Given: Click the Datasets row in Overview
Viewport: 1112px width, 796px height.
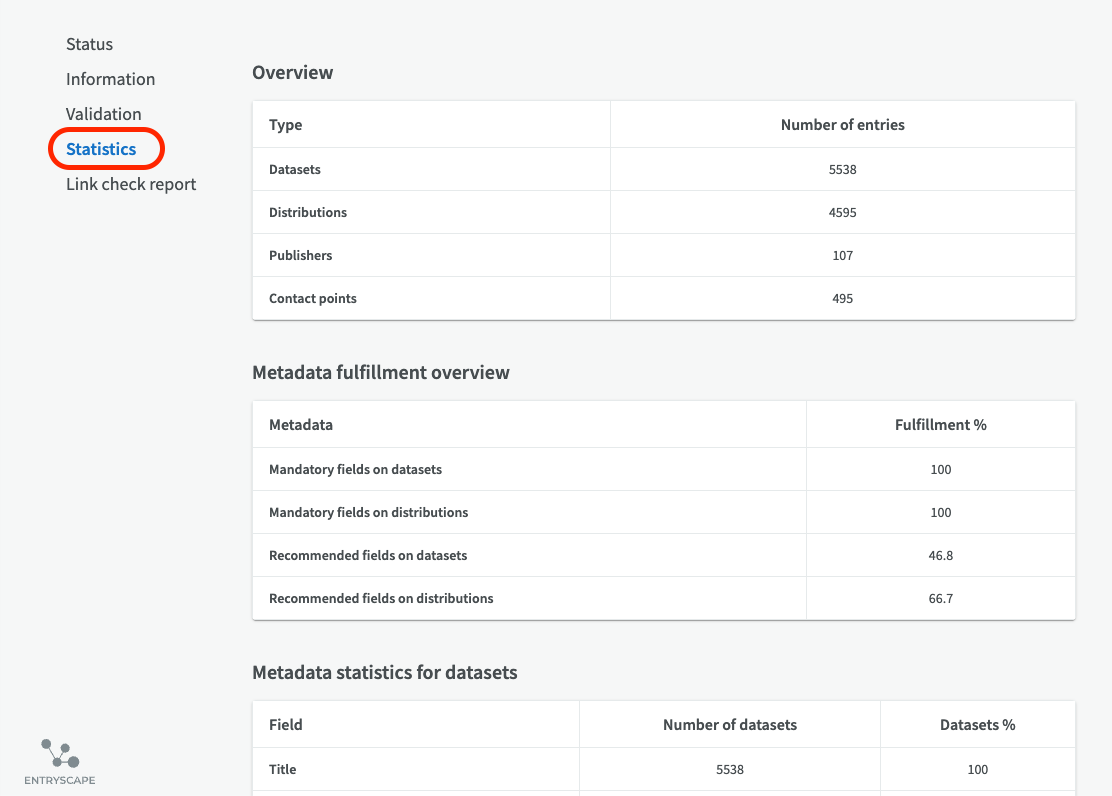Looking at the screenshot, I should click(x=295, y=169).
